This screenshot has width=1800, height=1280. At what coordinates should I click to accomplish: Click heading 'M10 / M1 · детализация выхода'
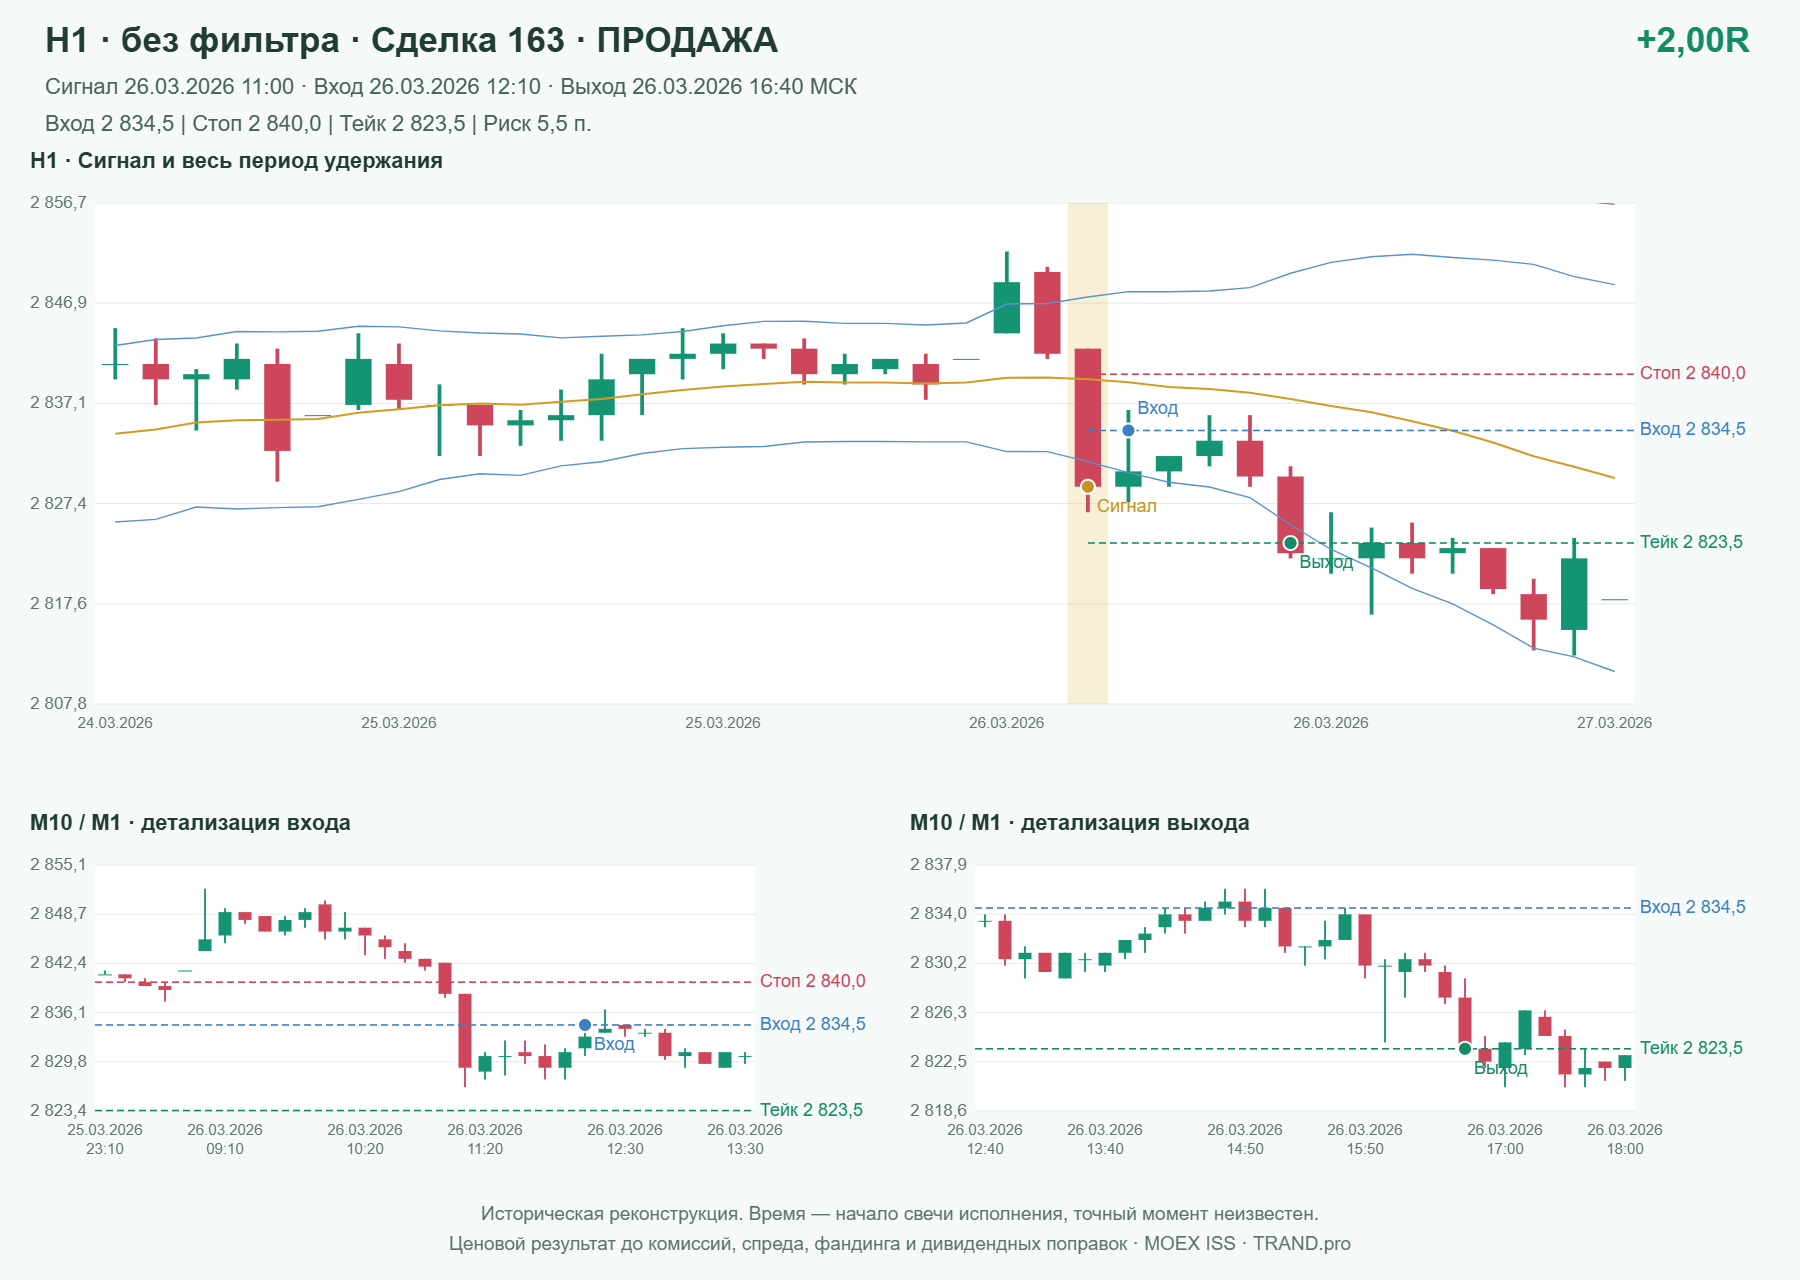[x=1080, y=823]
